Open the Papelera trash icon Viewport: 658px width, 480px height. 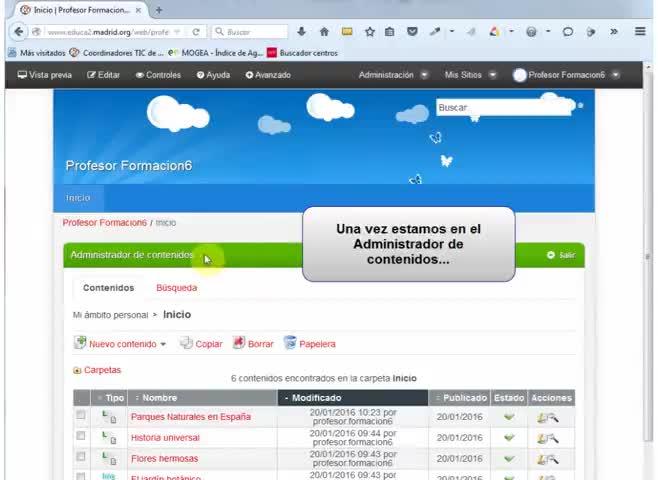pyautogui.click(x=290, y=343)
